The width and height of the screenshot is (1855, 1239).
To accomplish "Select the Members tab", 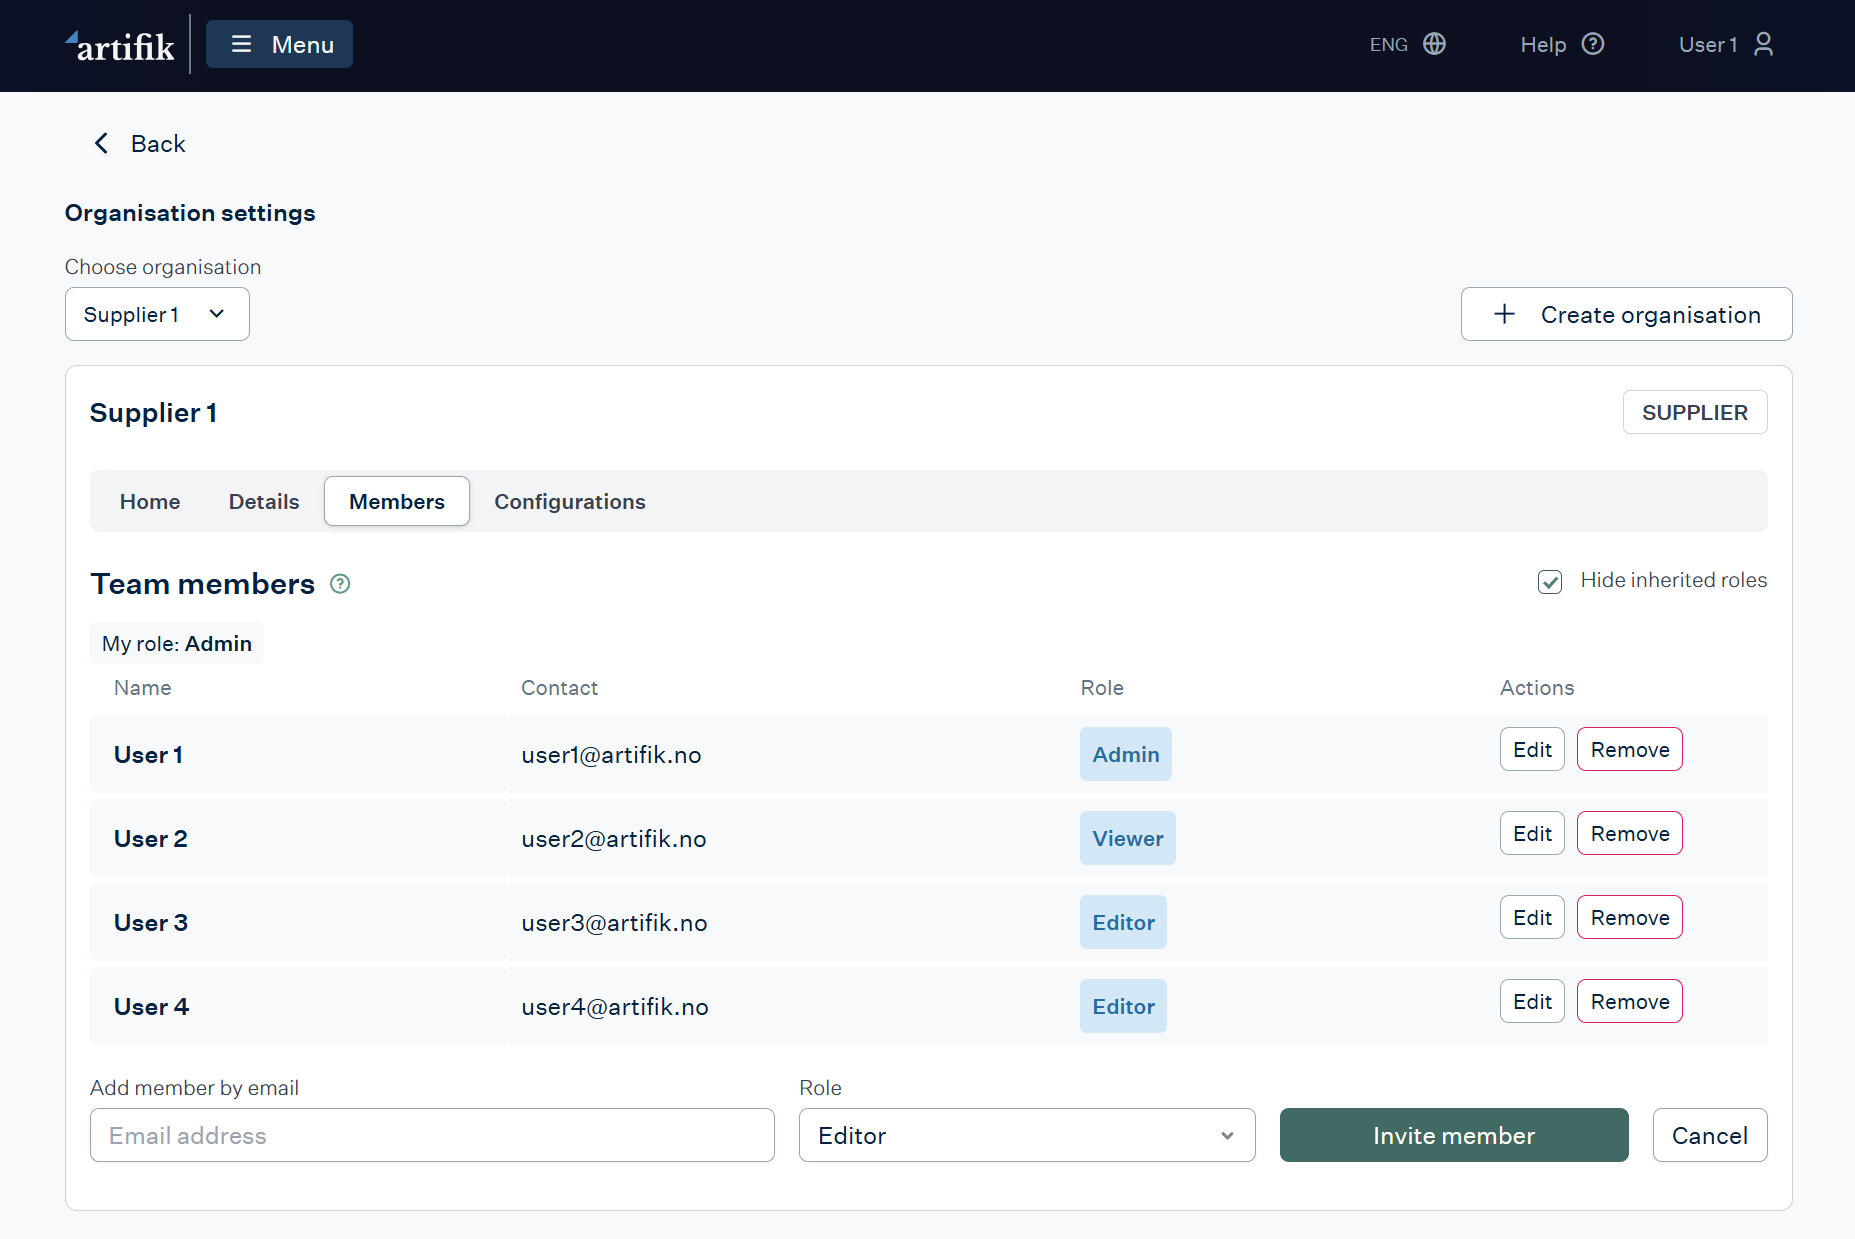I will point(397,501).
